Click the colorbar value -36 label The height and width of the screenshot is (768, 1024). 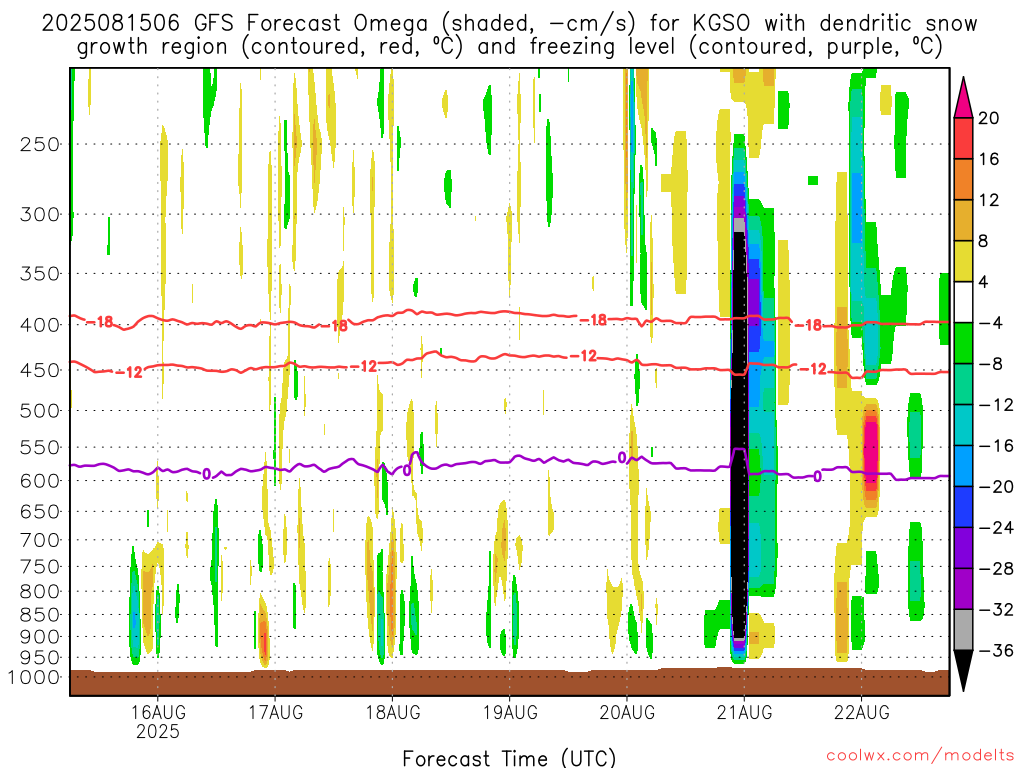click(996, 650)
